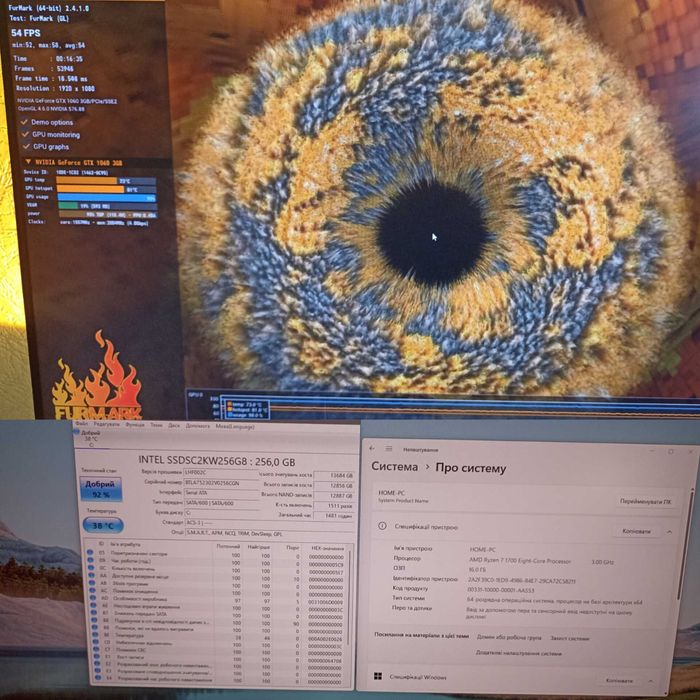Click the GPU usage bar in FurMark
This screenshot has height=700, width=700.
tap(107, 197)
